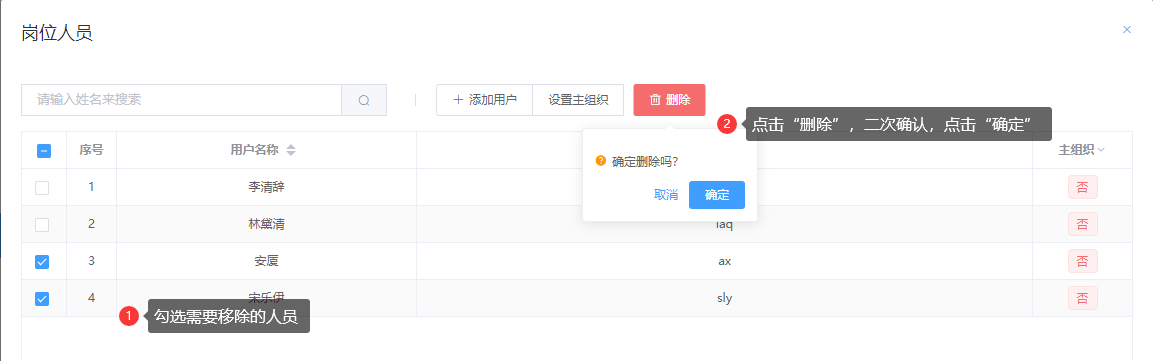Click 取消 in delete confirmation
1153x361 pixels.
click(x=665, y=195)
